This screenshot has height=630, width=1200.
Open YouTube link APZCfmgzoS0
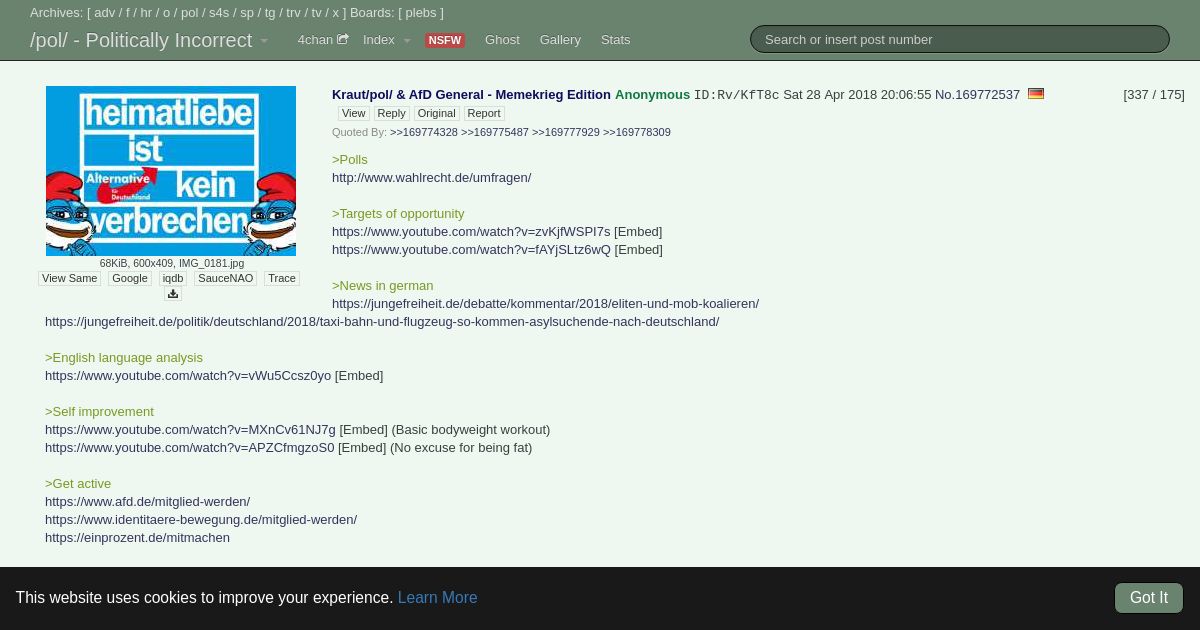(x=190, y=447)
